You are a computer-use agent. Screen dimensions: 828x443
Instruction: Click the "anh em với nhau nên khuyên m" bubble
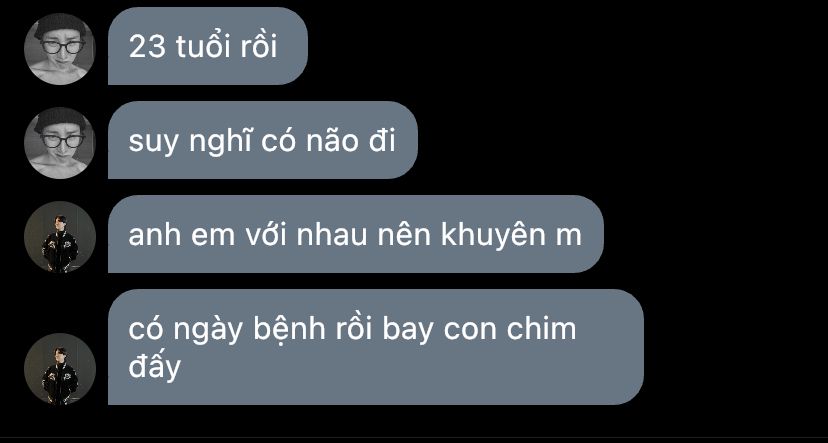pyautogui.click(x=356, y=234)
